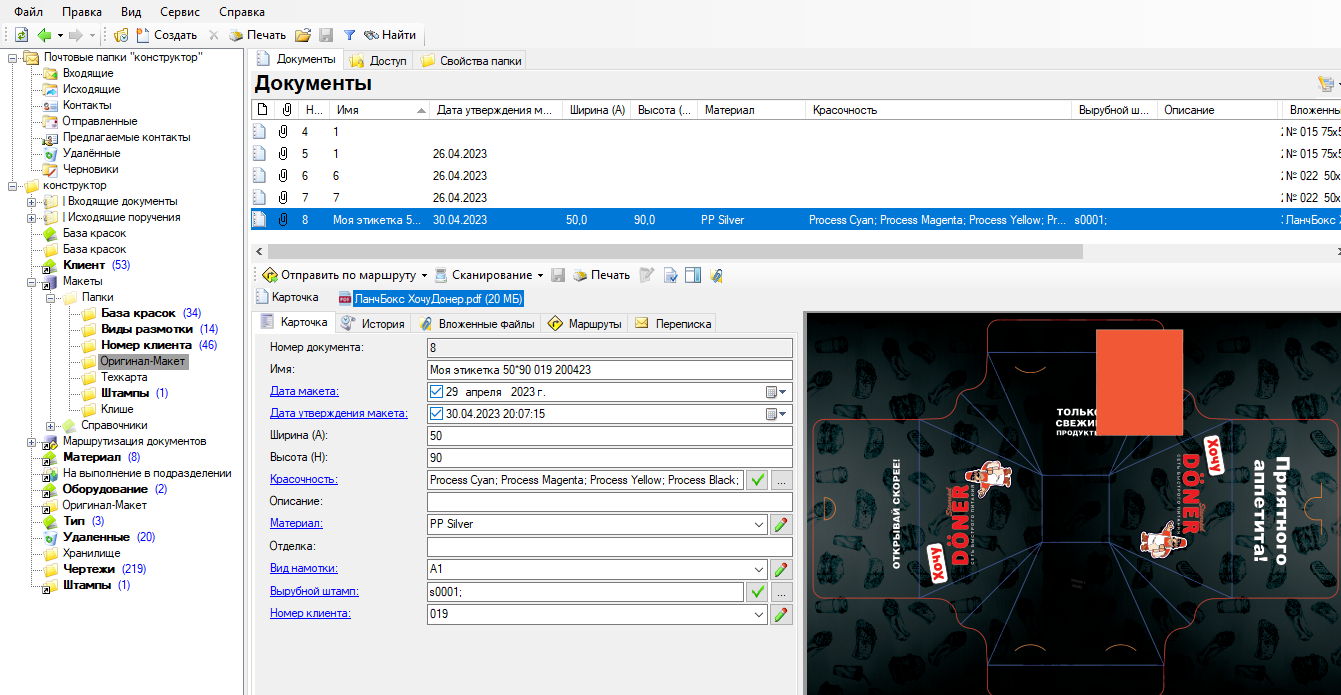The image size is (1341, 695).
Task: Sort by the document icon column header
Action: pos(262,110)
